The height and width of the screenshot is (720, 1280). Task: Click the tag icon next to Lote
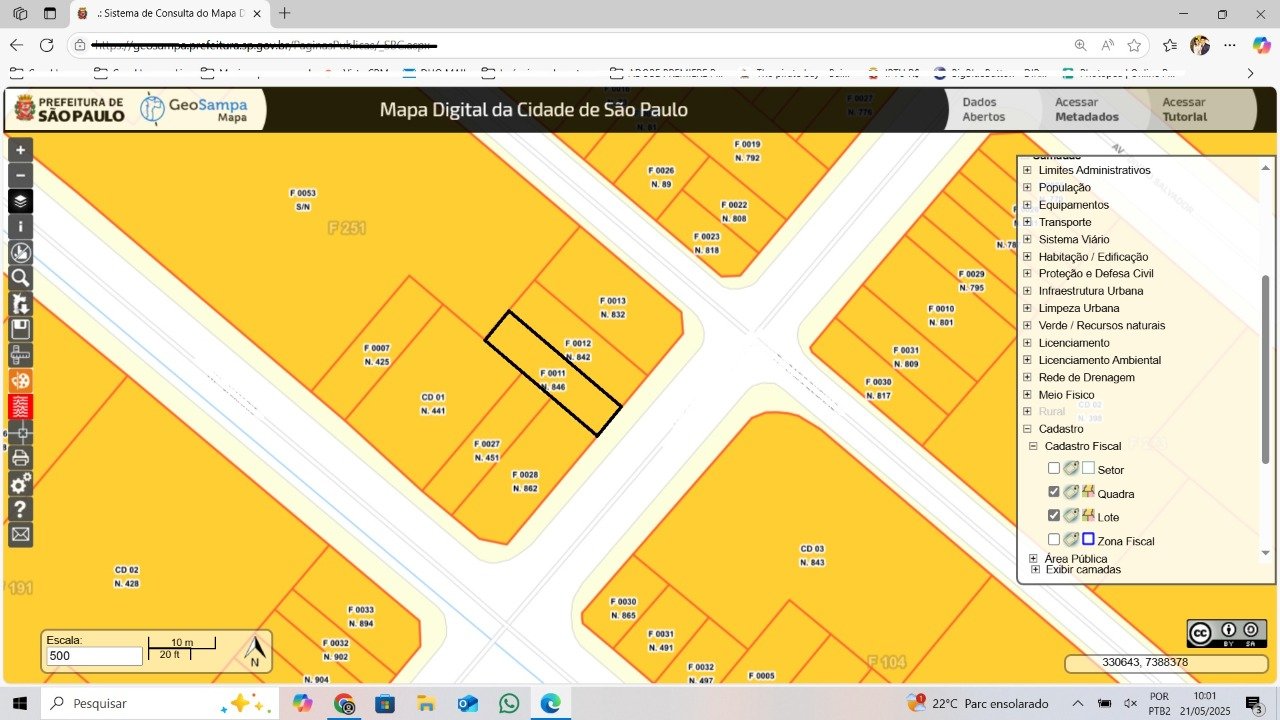pos(1070,516)
